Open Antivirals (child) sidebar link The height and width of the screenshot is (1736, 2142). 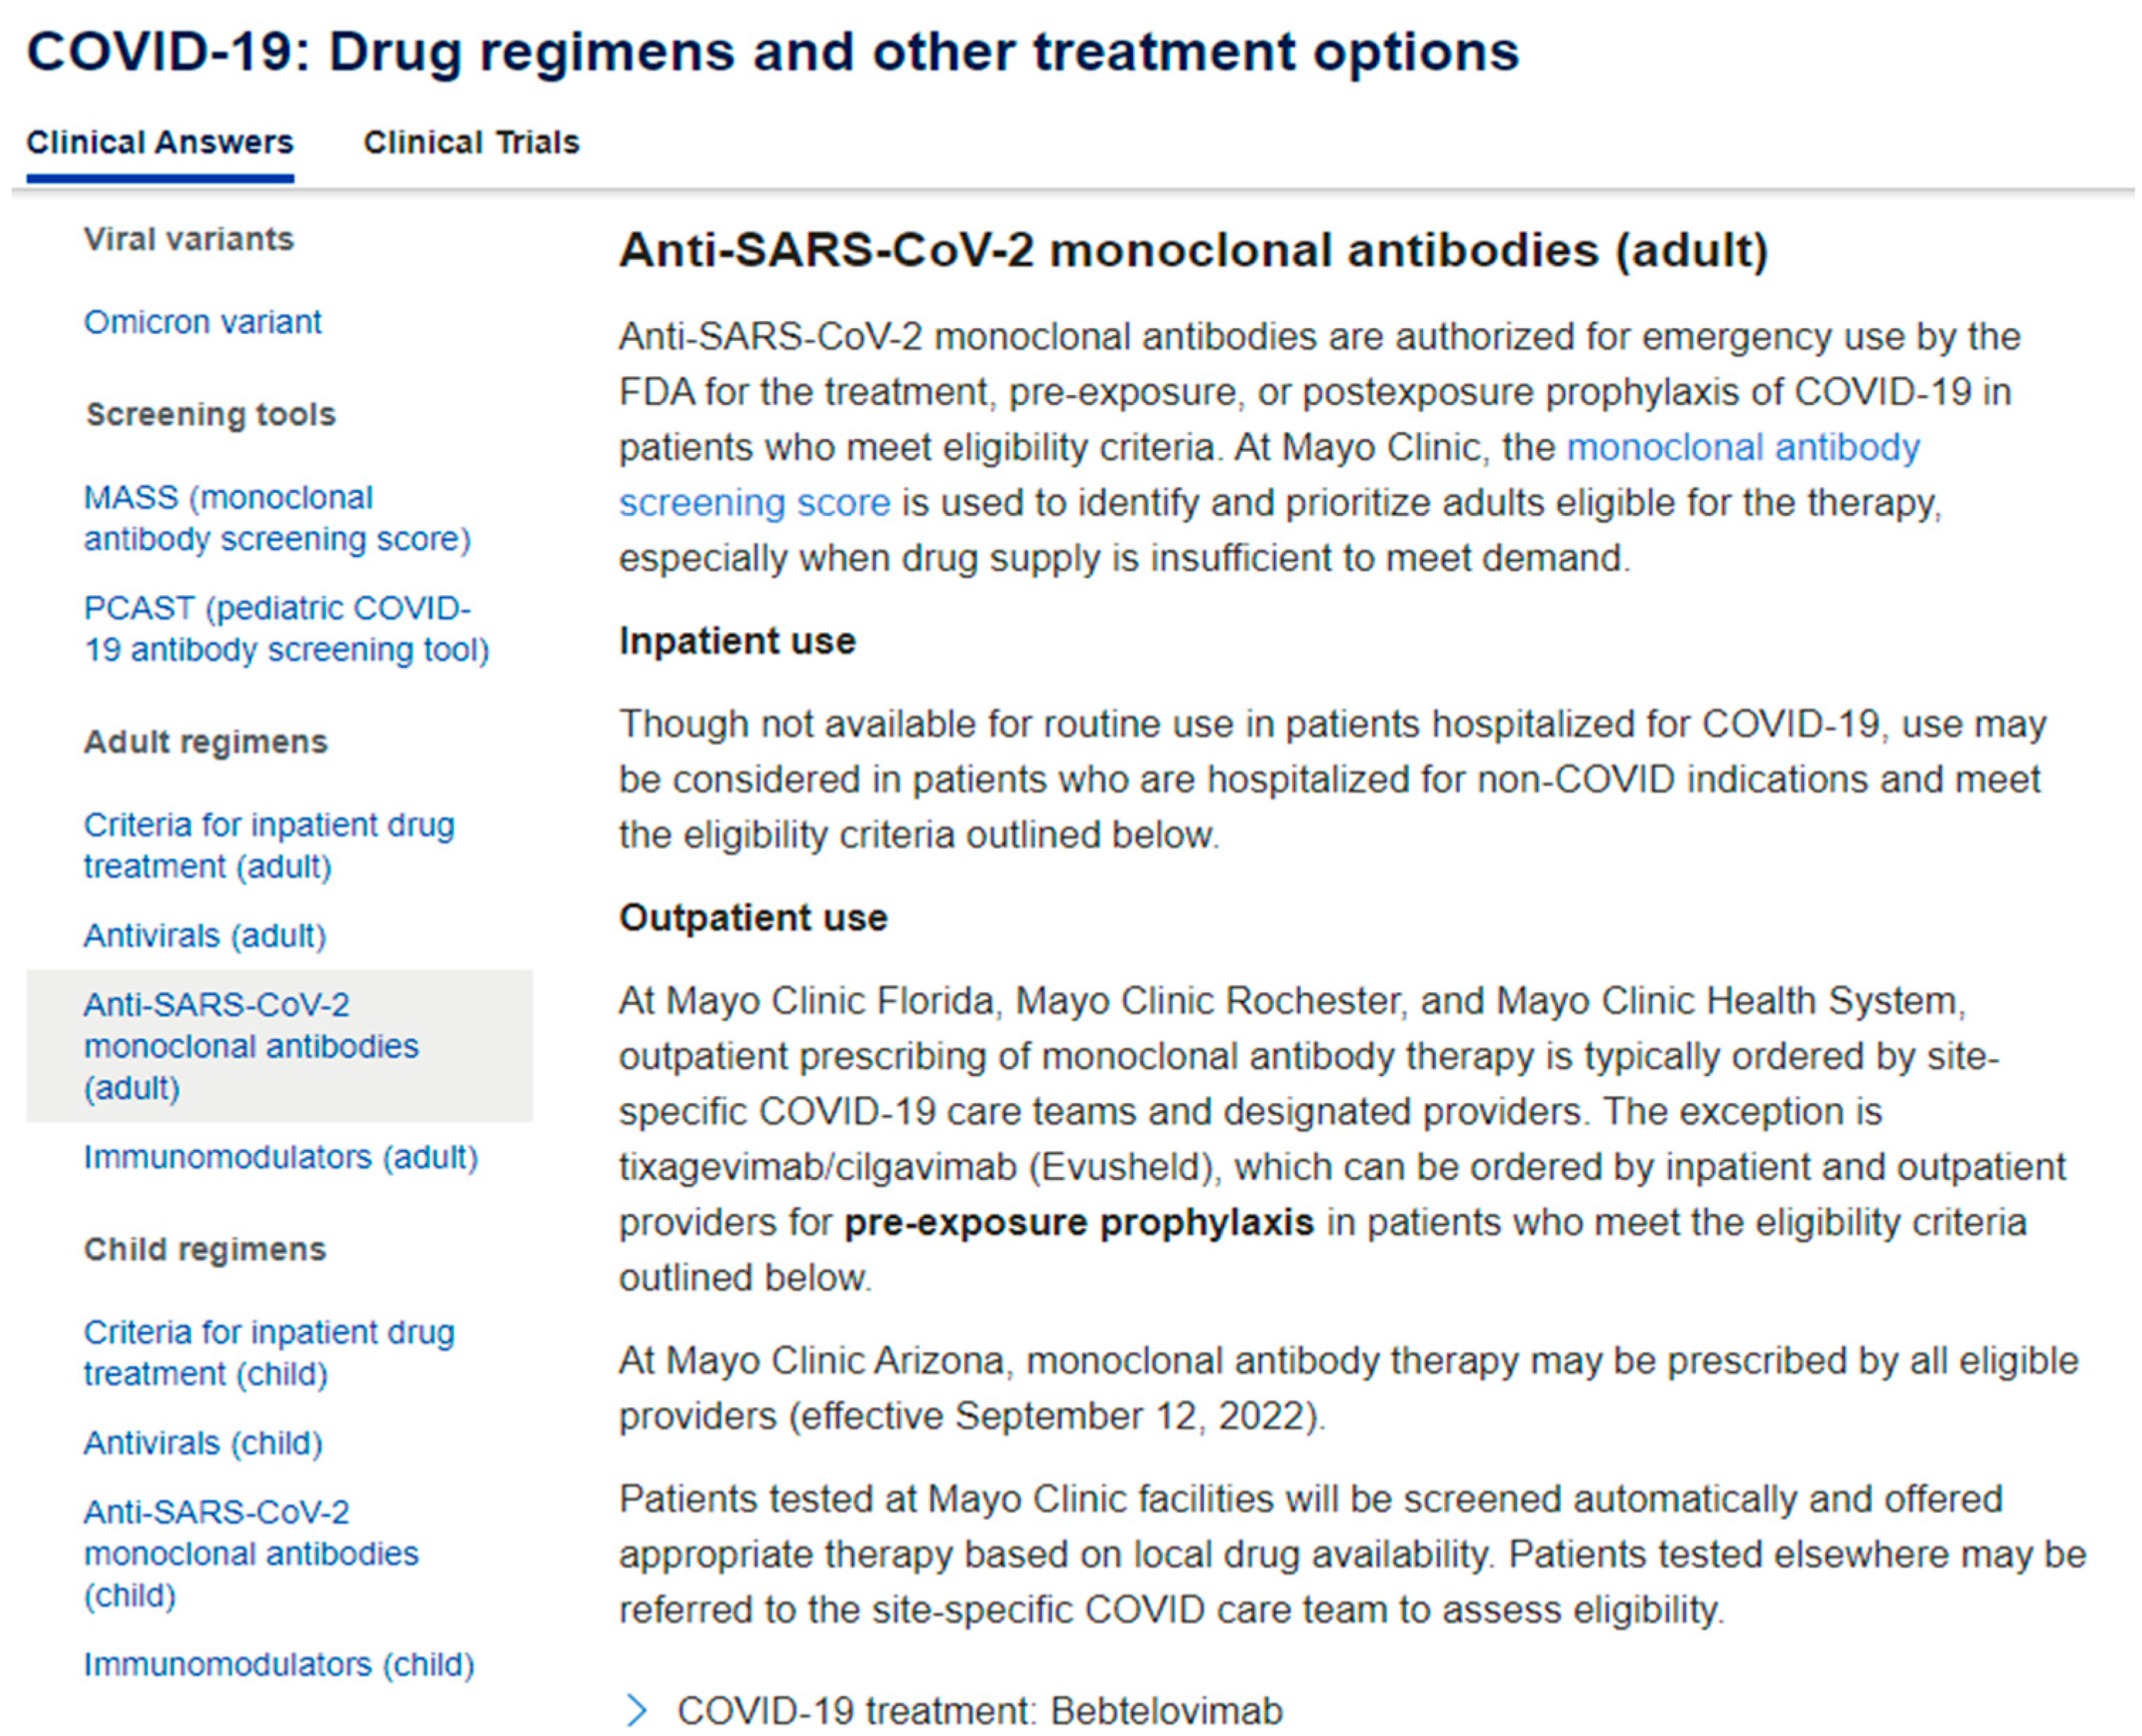tap(203, 1443)
